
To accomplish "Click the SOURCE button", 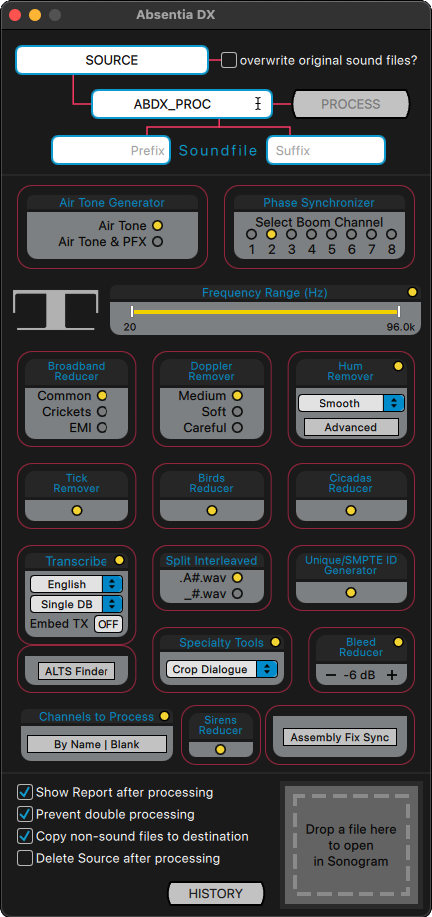I will [112, 60].
